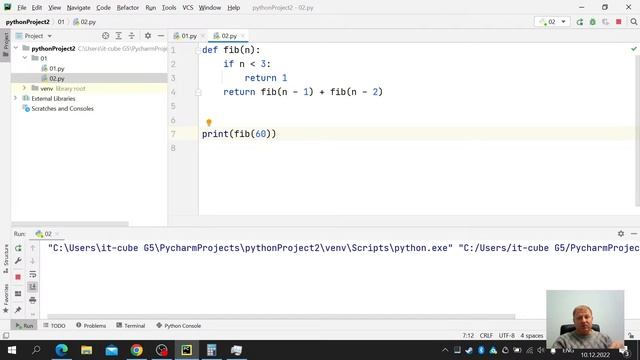Click Run with Coverage icon
This screenshot has height=360, width=640.
click(606, 22)
